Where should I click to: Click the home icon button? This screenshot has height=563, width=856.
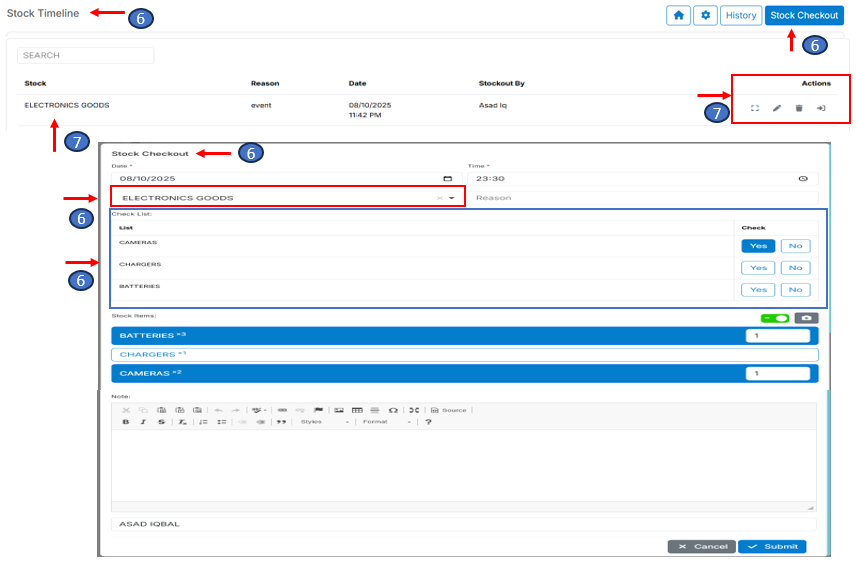click(x=679, y=16)
